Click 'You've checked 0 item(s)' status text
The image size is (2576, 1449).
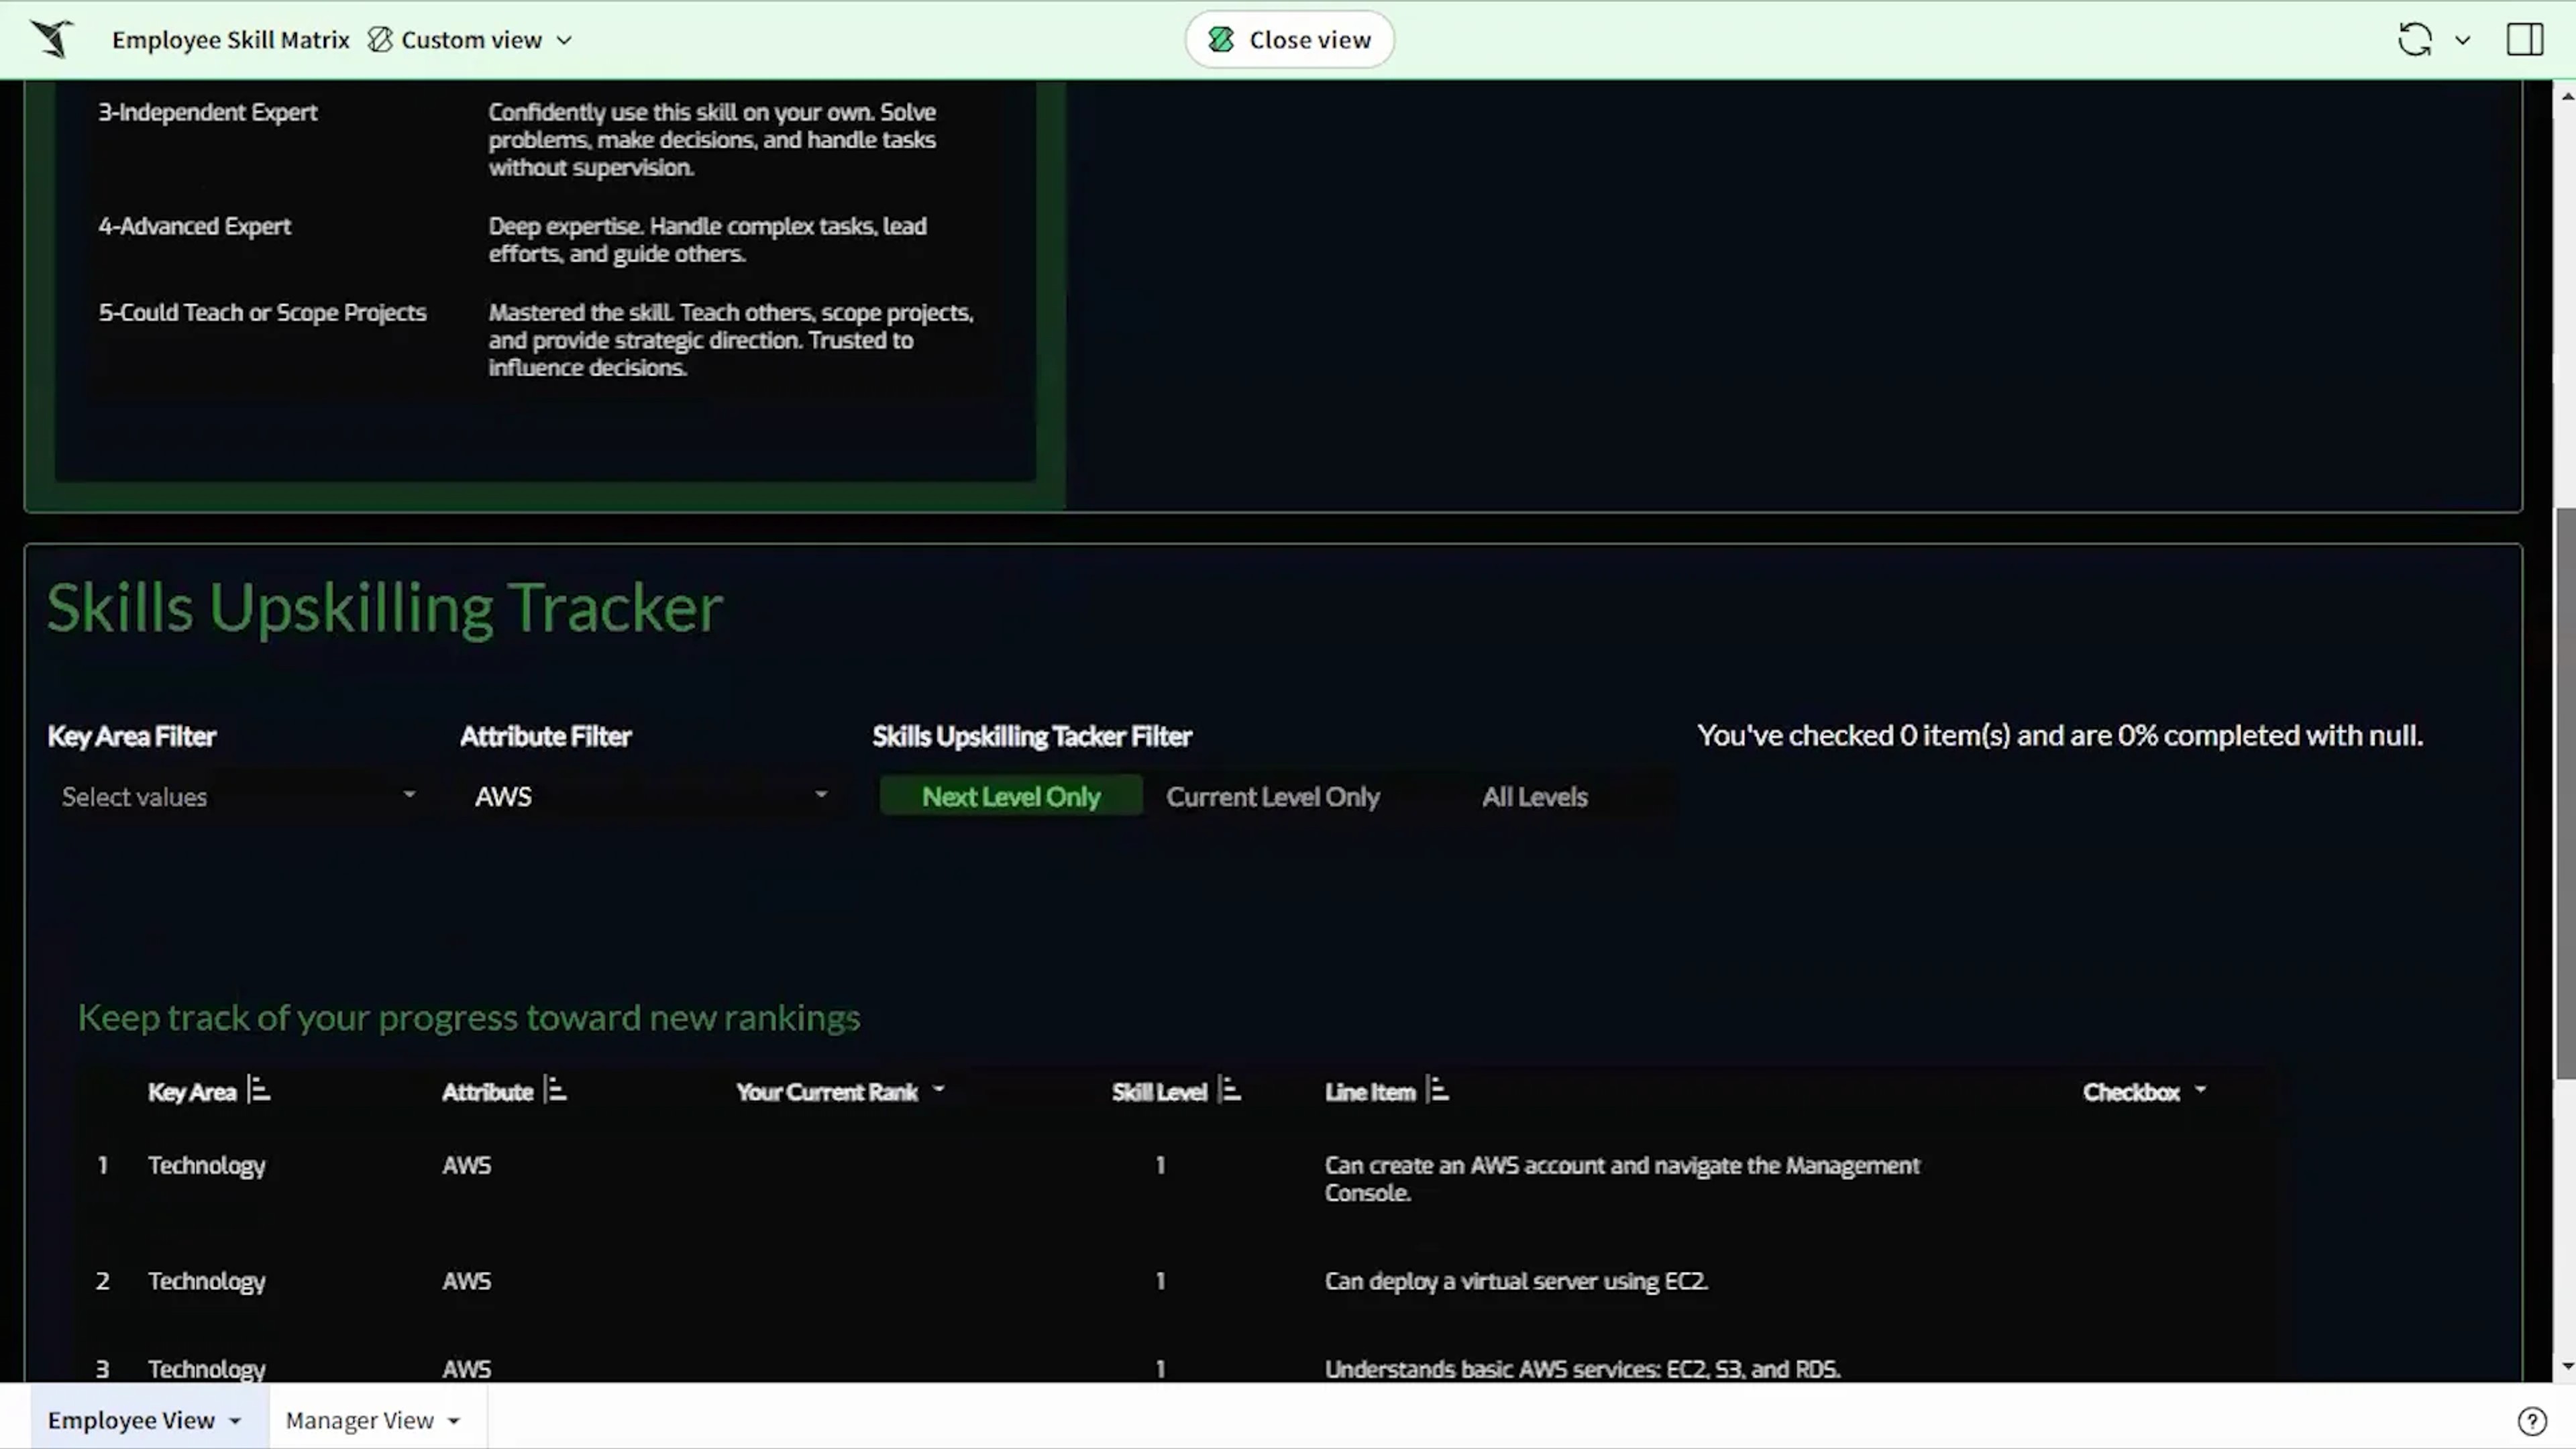[x=2060, y=736]
